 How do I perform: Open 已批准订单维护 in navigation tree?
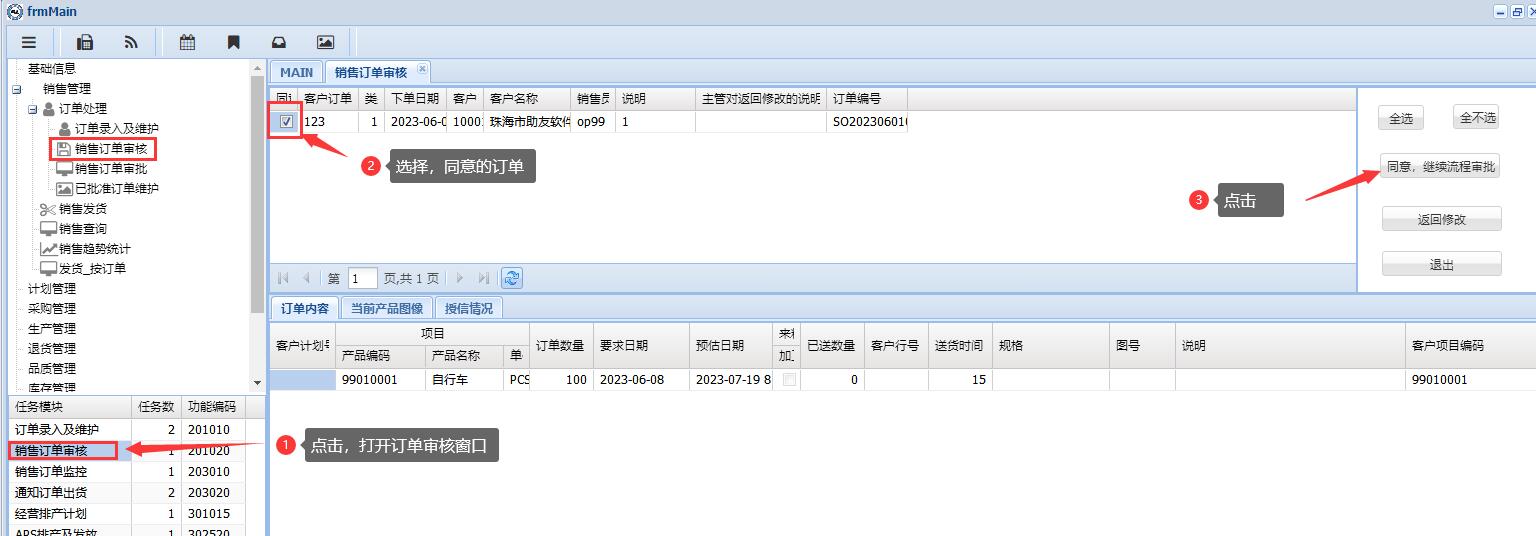116,189
